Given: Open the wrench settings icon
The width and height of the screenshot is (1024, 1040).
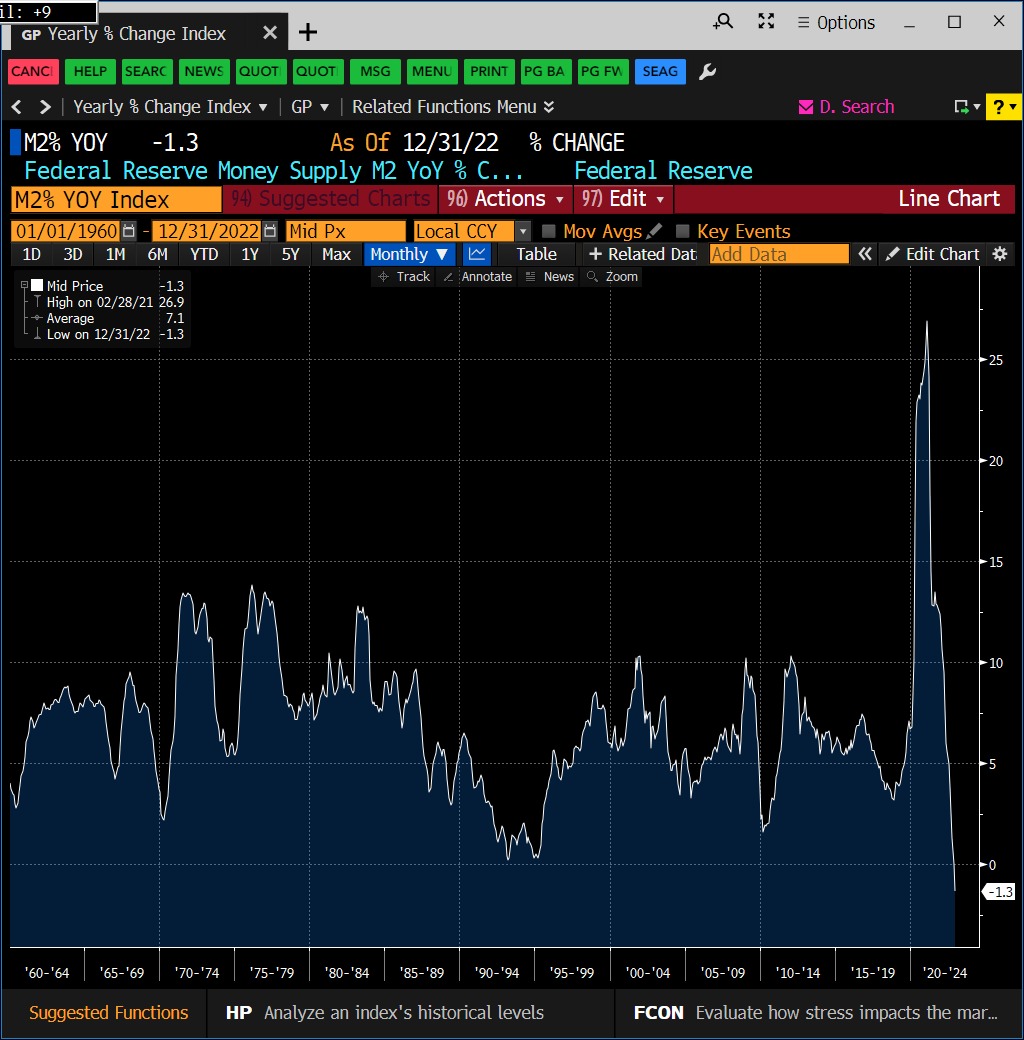Looking at the screenshot, I should [x=708, y=72].
